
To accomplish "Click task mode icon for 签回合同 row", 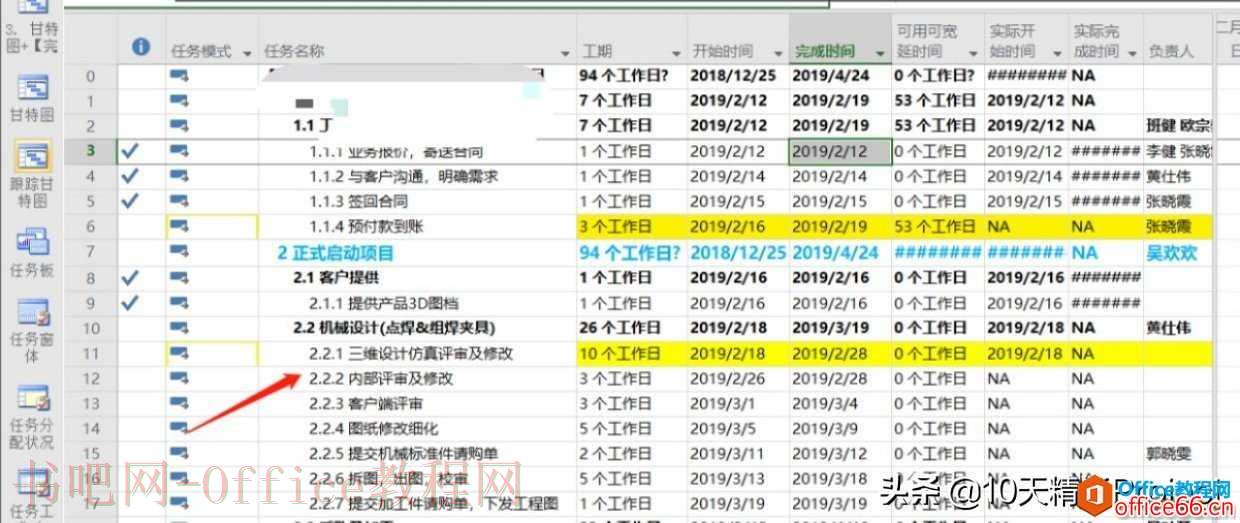I will [x=180, y=201].
